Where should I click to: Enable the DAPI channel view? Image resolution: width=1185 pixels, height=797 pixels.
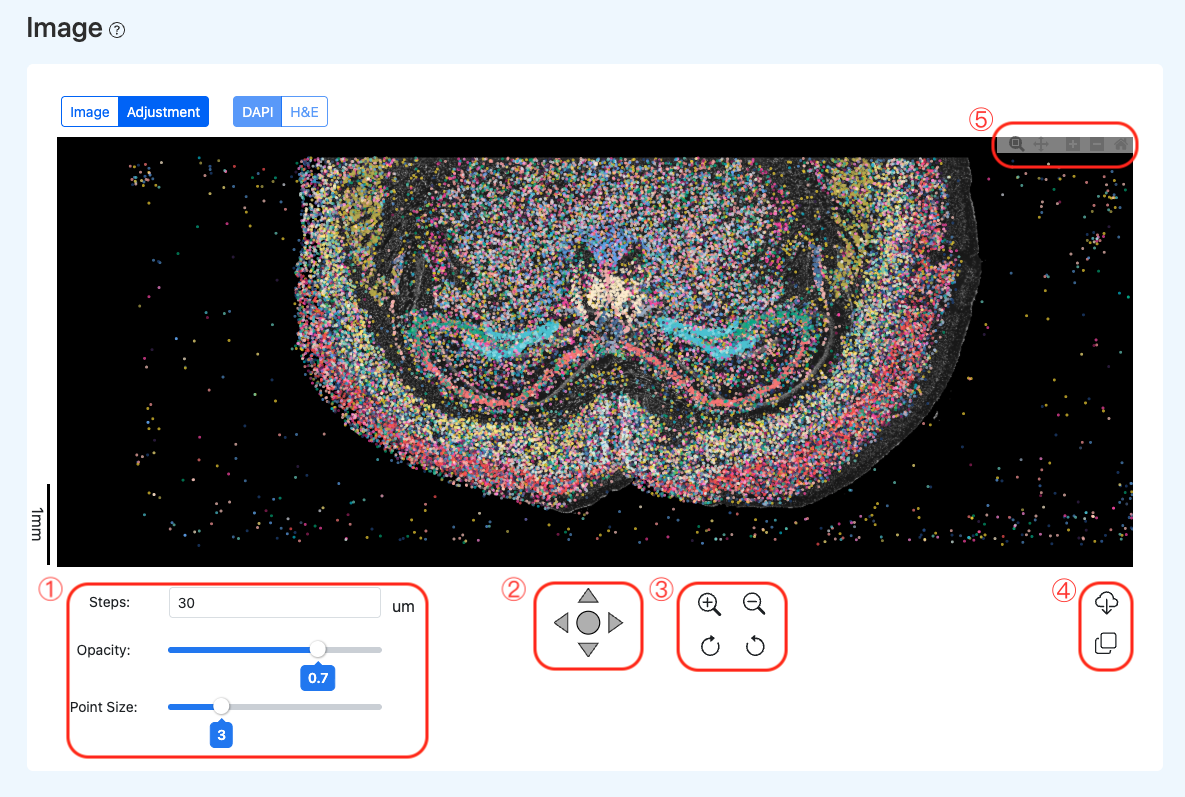point(256,111)
